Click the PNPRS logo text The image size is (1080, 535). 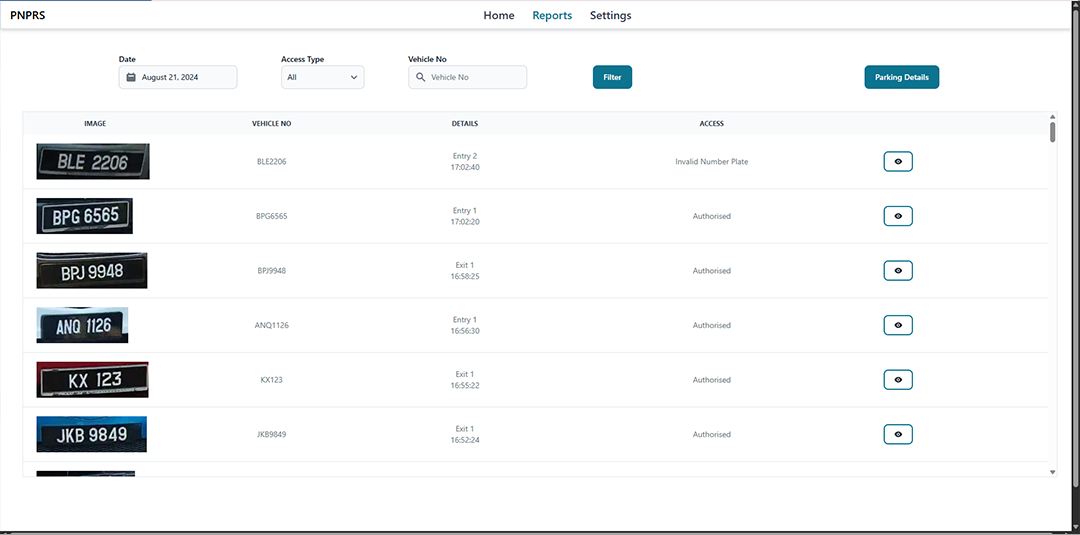point(28,15)
